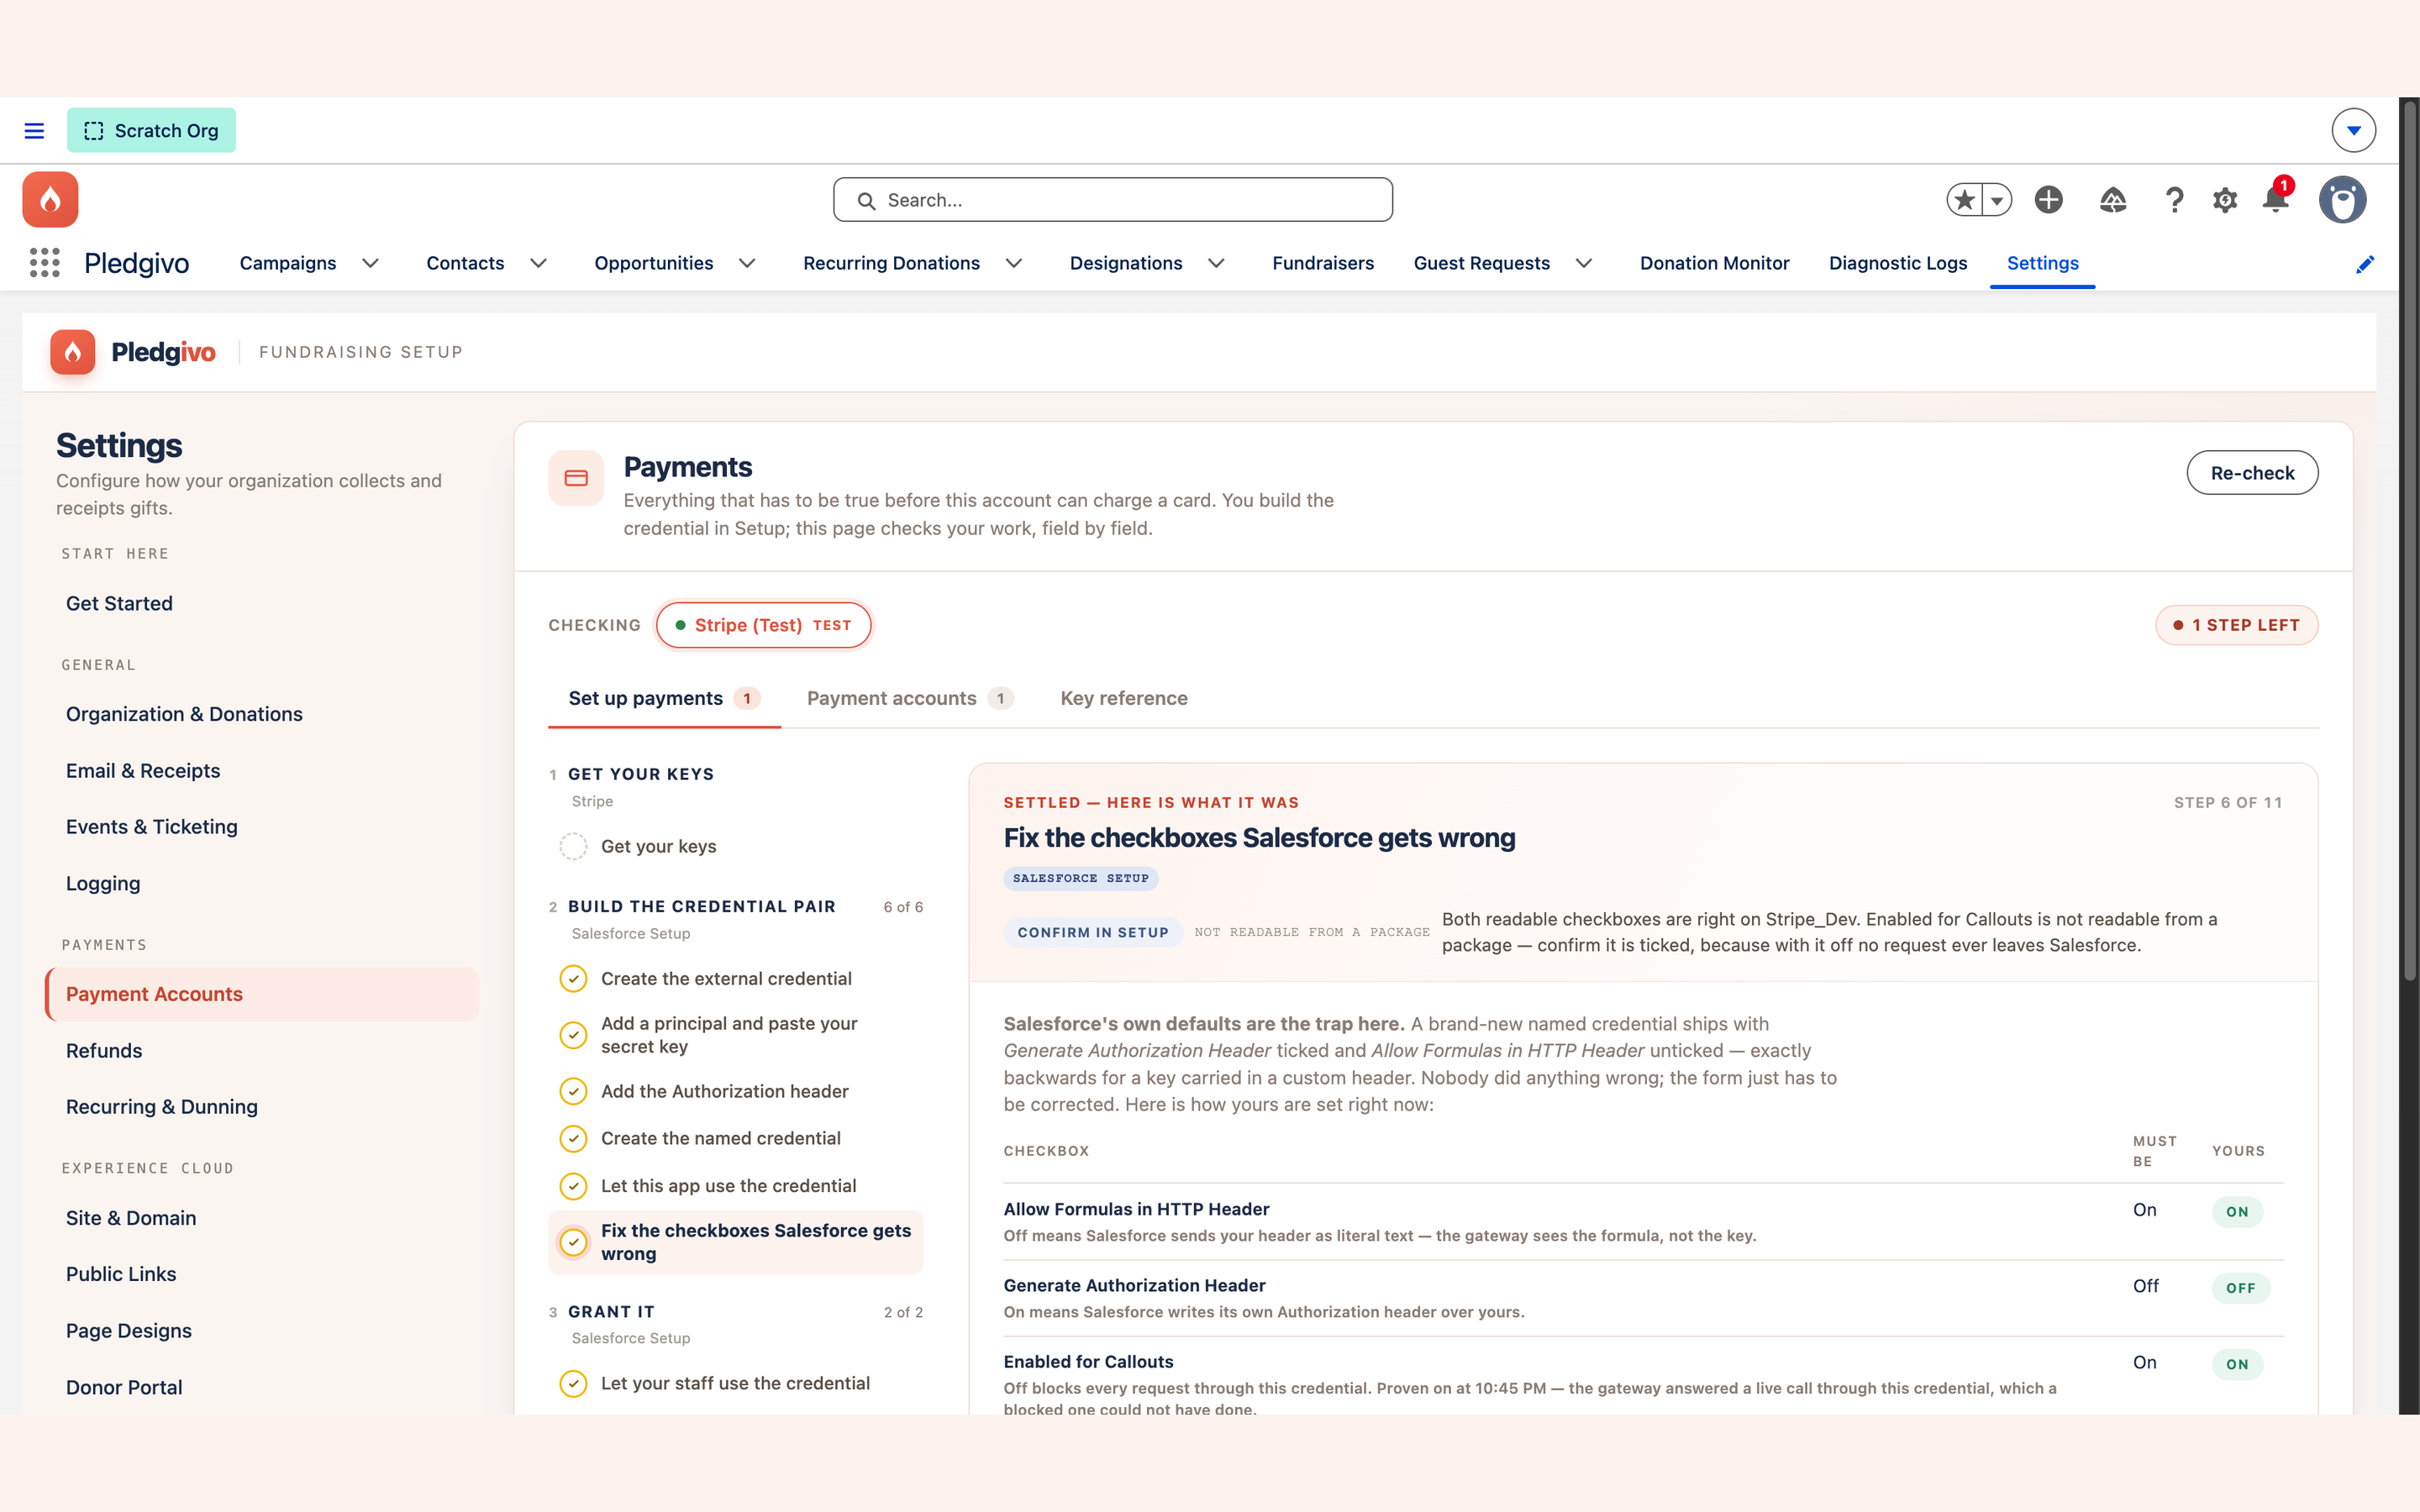This screenshot has width=2420, height=1512.
Task: Click checkmark beside Create the named credential
Action: point(573,1138)
